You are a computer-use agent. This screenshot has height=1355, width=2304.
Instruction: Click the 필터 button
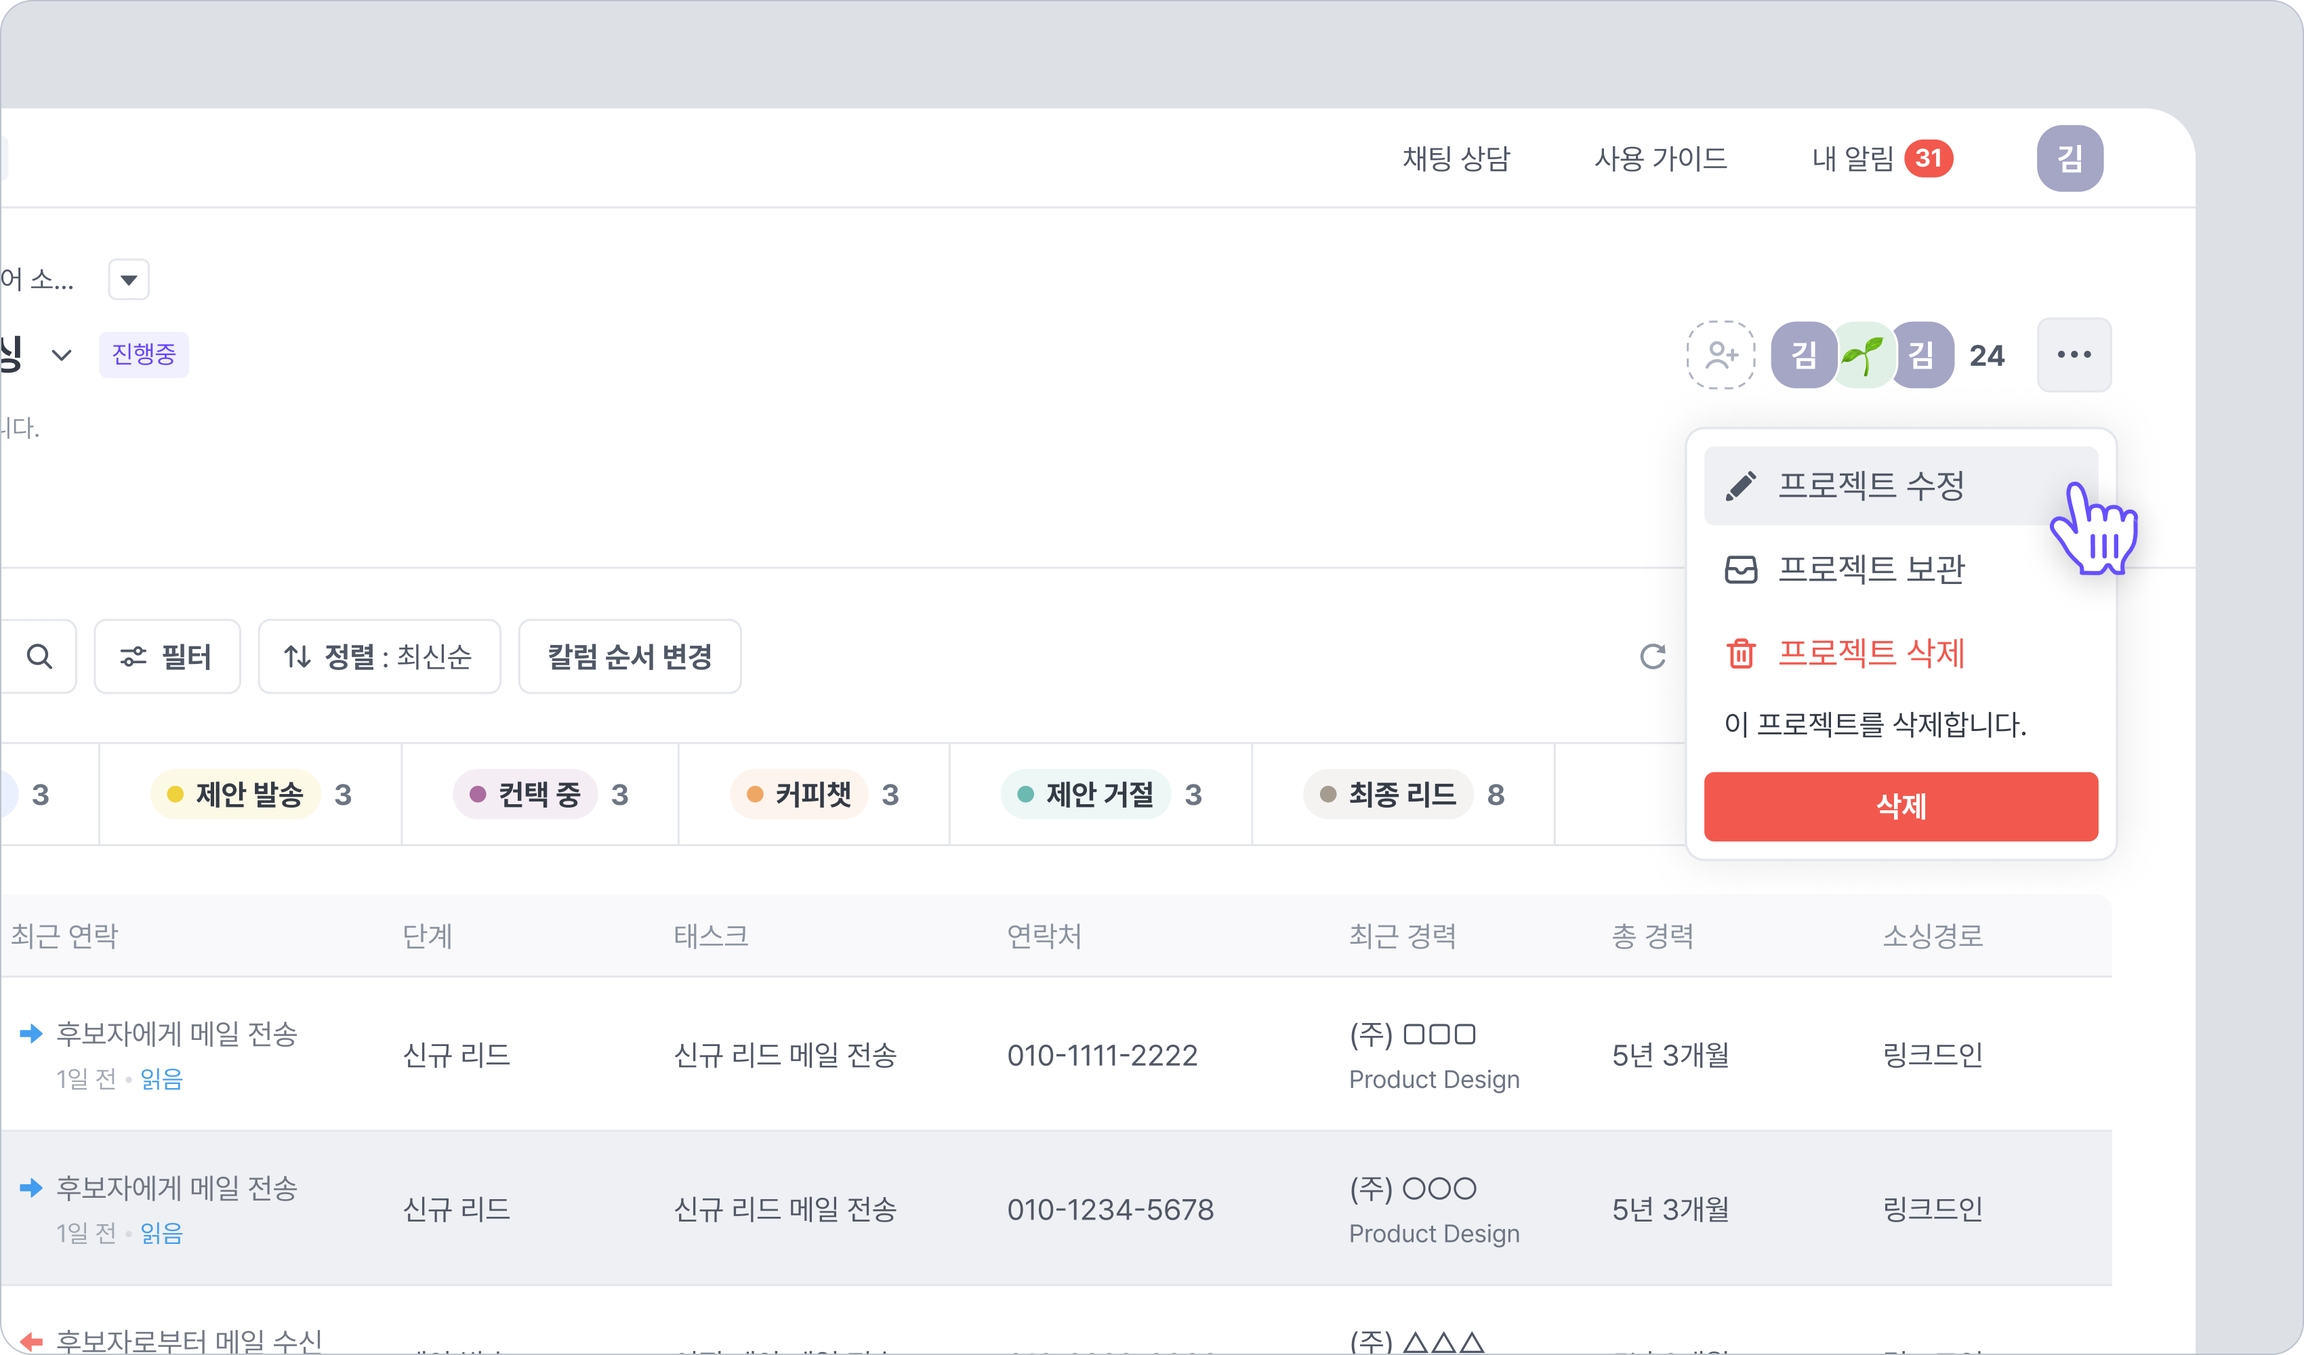[167, 657]
